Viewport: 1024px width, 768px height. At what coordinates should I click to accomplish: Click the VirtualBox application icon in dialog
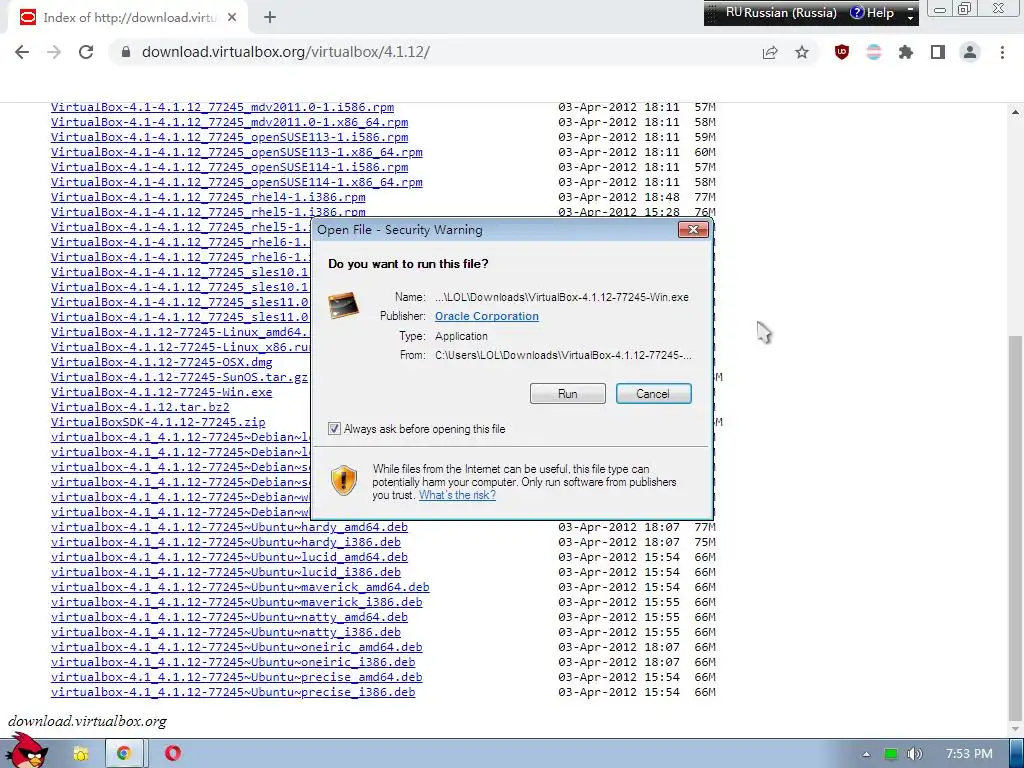tap(344, 305)
